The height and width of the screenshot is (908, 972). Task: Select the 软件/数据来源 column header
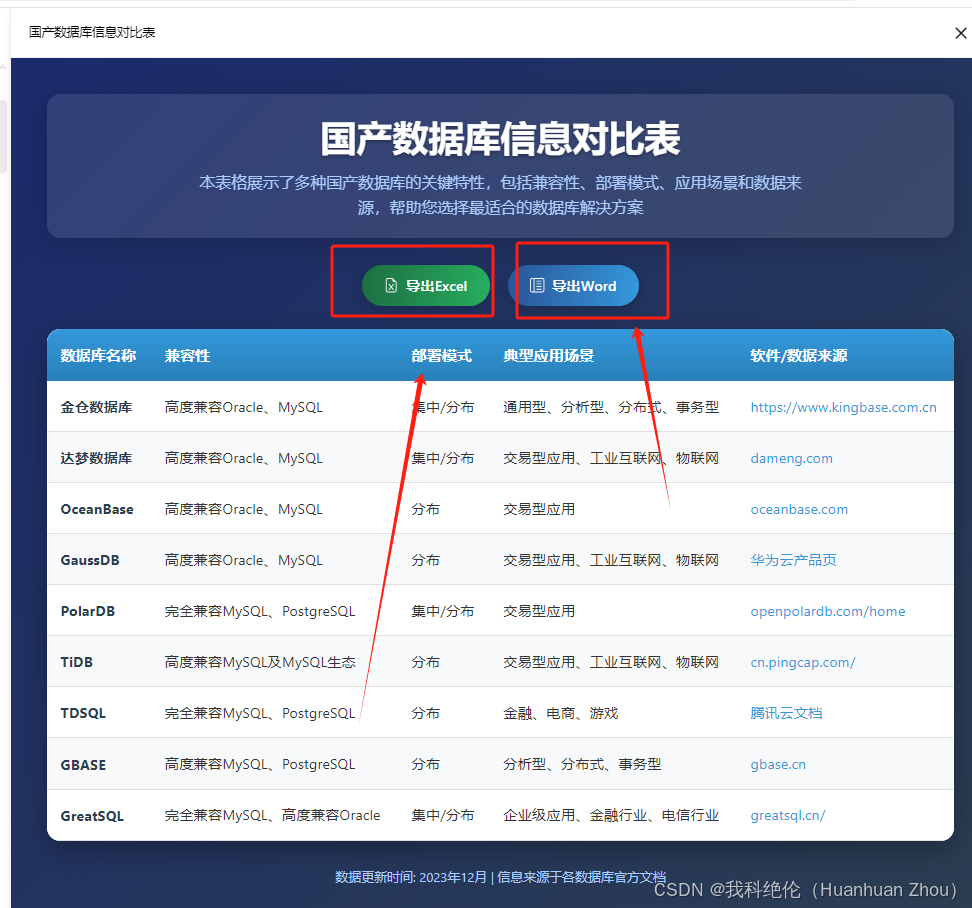click(798, 356)
